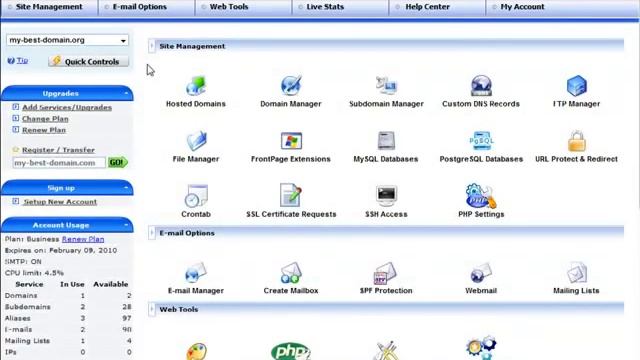Collapse the Site Management section
Viewport: 640px width, 360px height.
152,46
